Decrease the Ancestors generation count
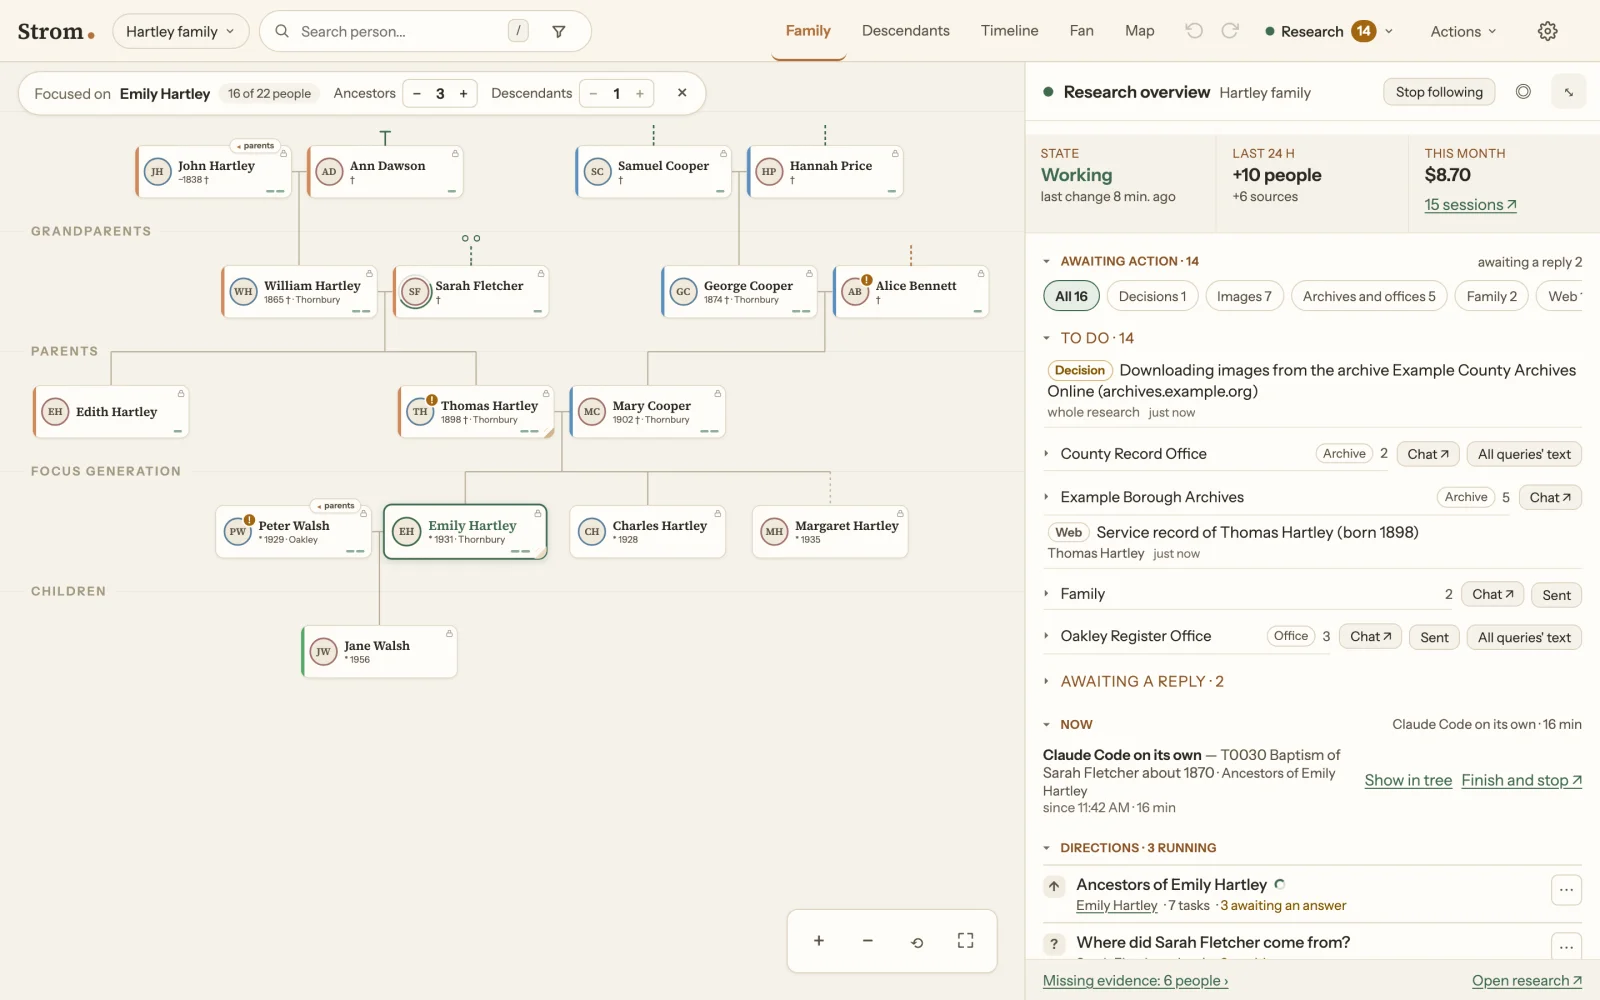The height and width of the screenshot is (1000, 1600). click(417, 94)
